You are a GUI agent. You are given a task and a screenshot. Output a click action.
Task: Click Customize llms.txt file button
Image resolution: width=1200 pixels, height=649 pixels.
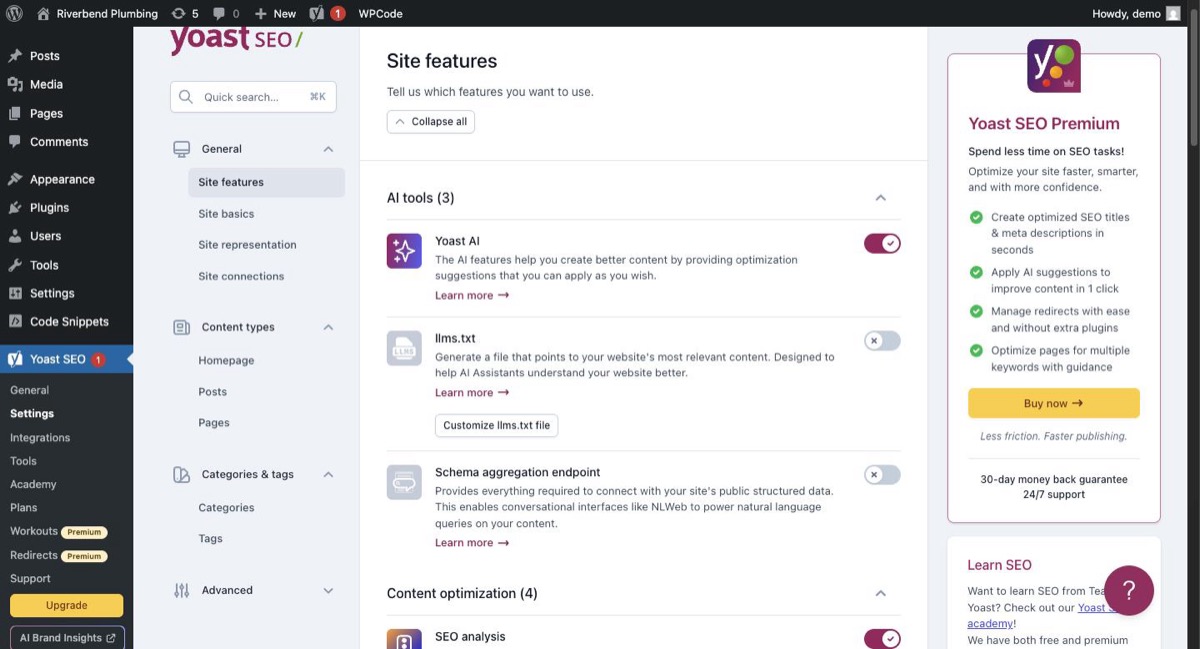(x=497, y=425)
